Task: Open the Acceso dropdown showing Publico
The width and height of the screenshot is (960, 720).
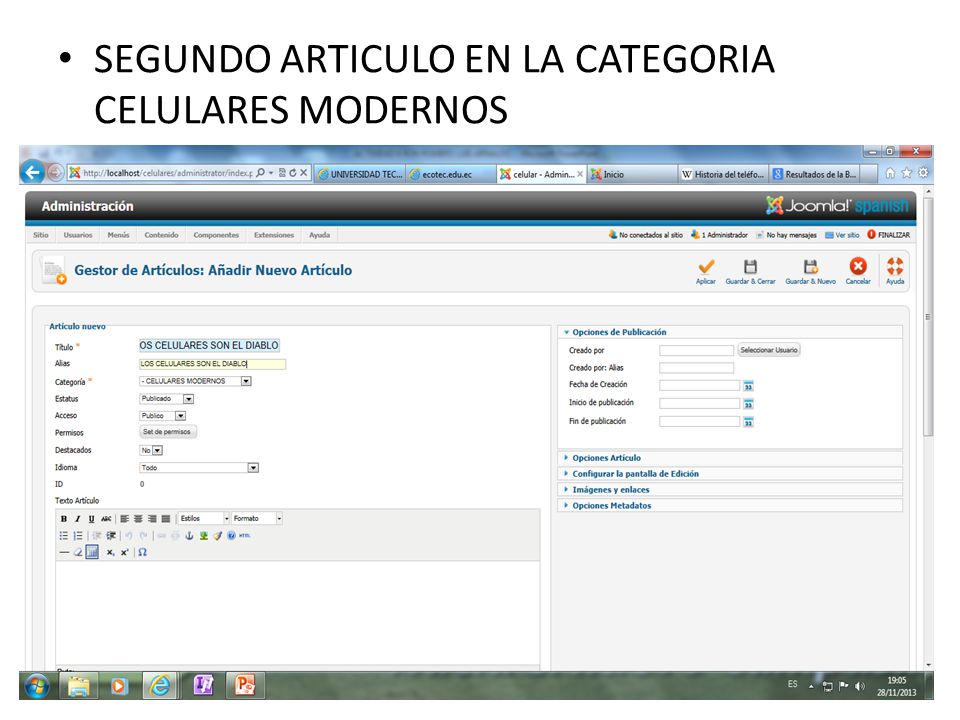Action: [163, 416]
